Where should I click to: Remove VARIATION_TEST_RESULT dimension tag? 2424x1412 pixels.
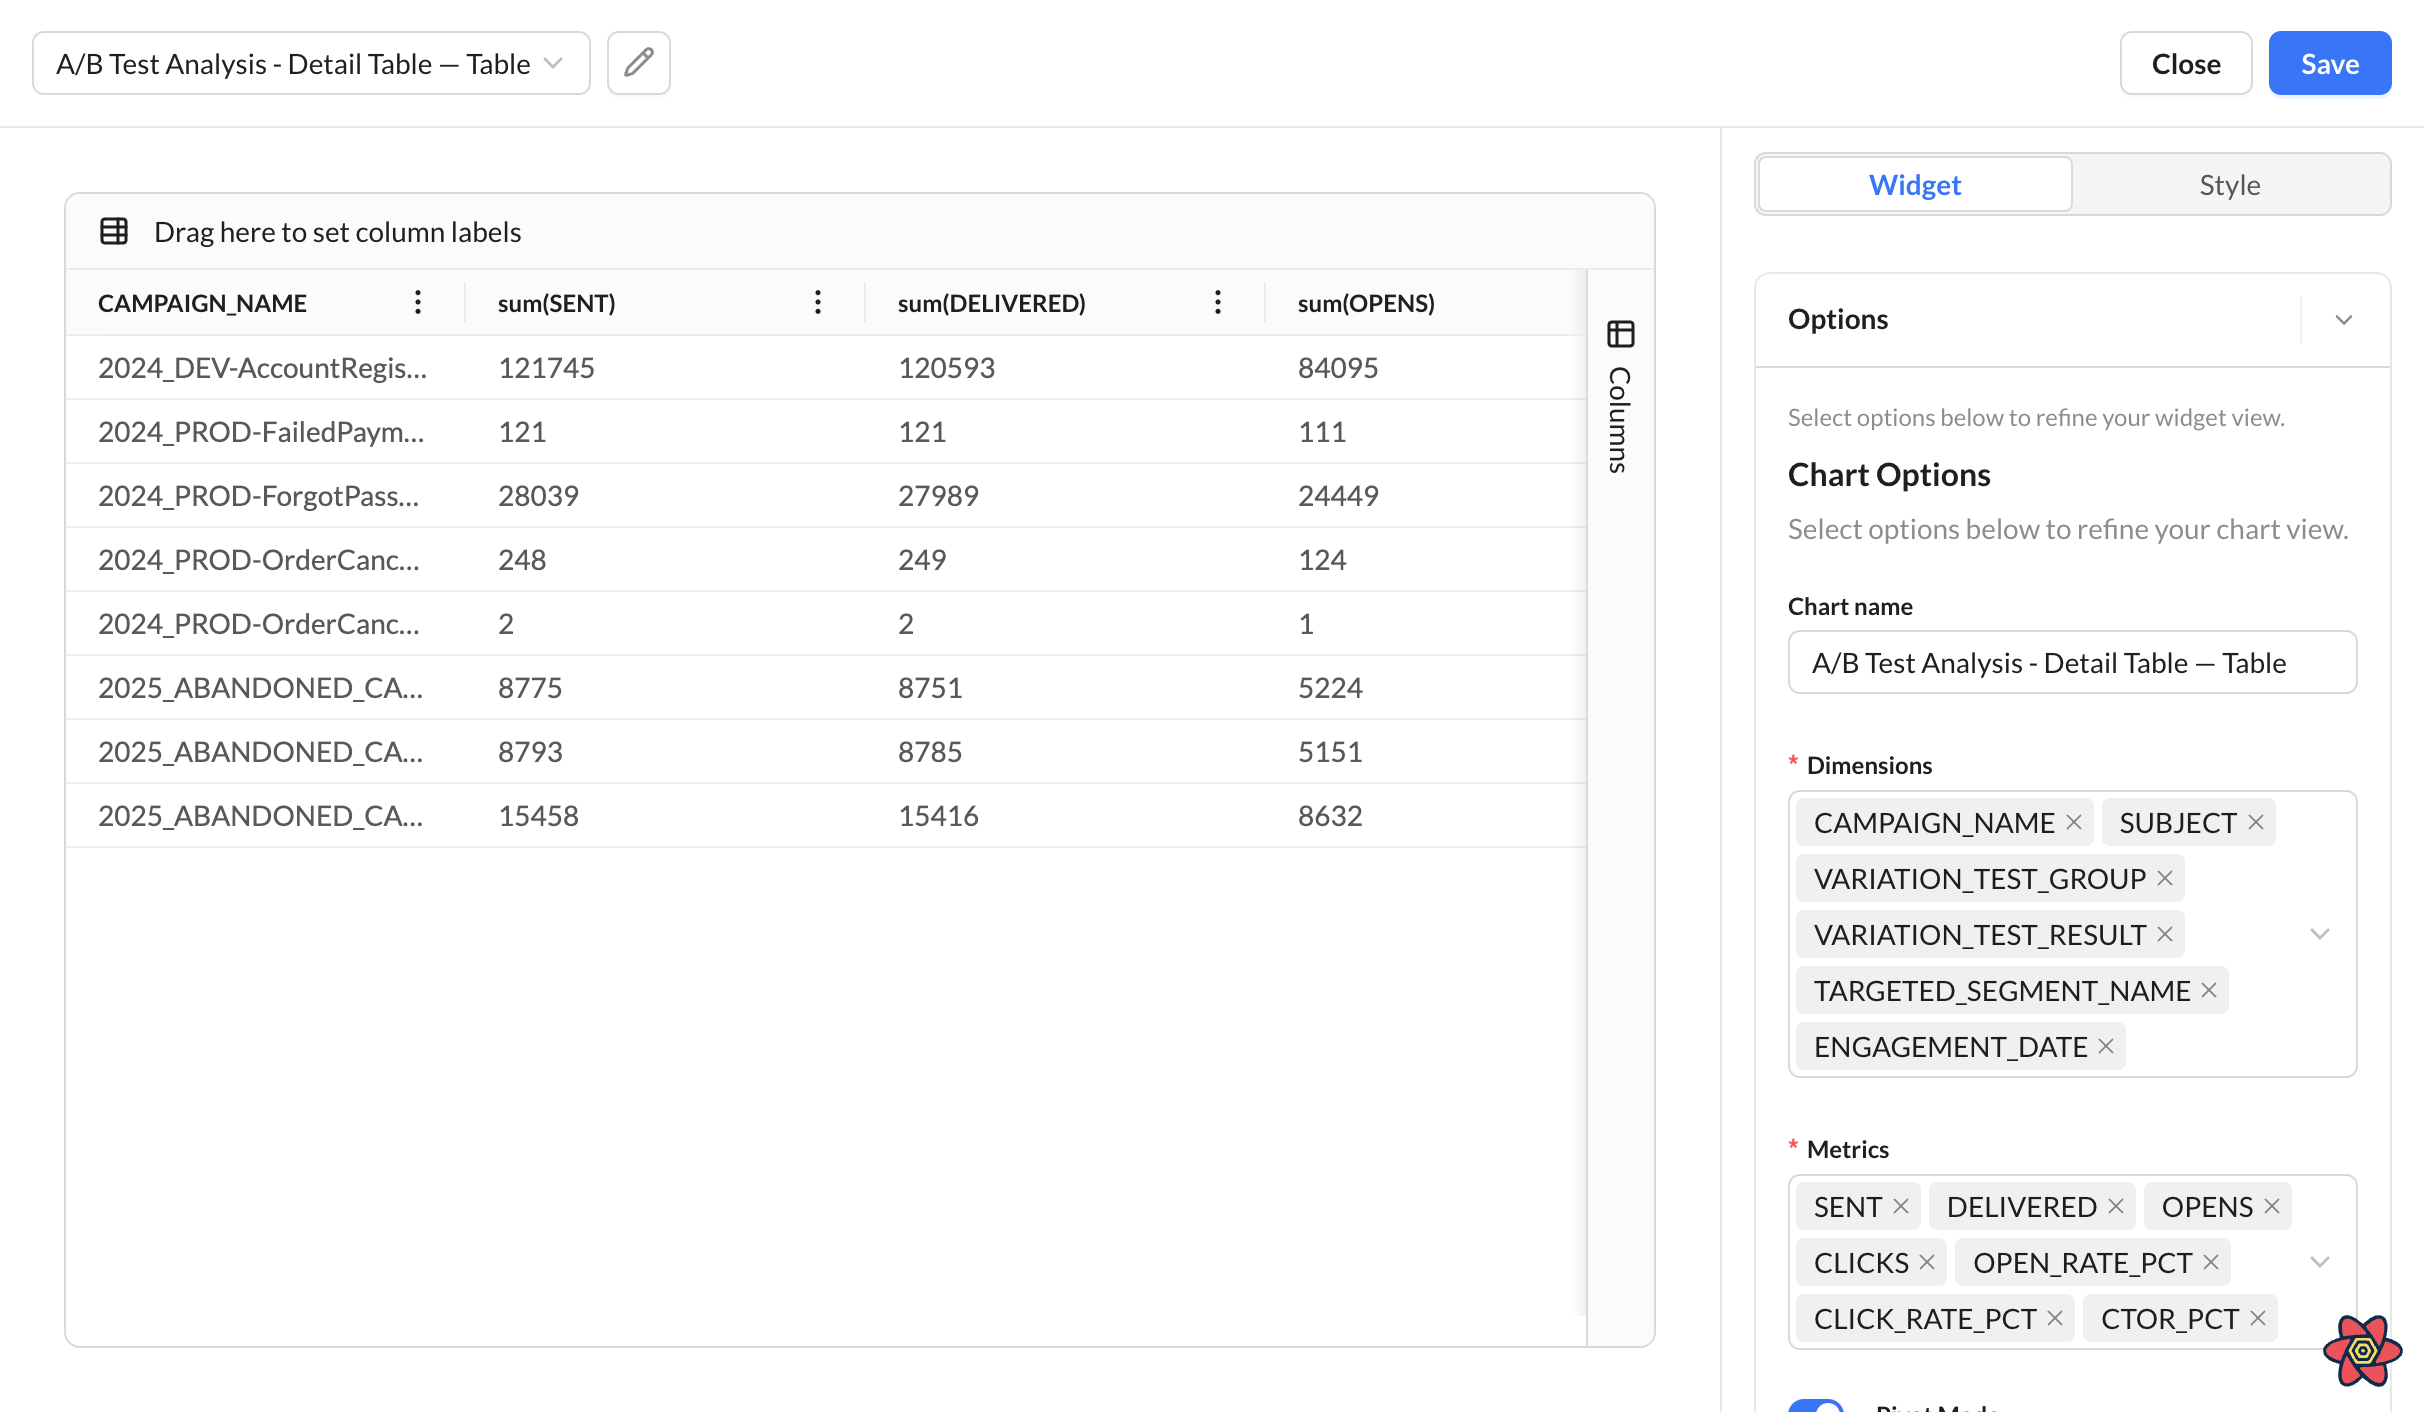coord(2165,934)
